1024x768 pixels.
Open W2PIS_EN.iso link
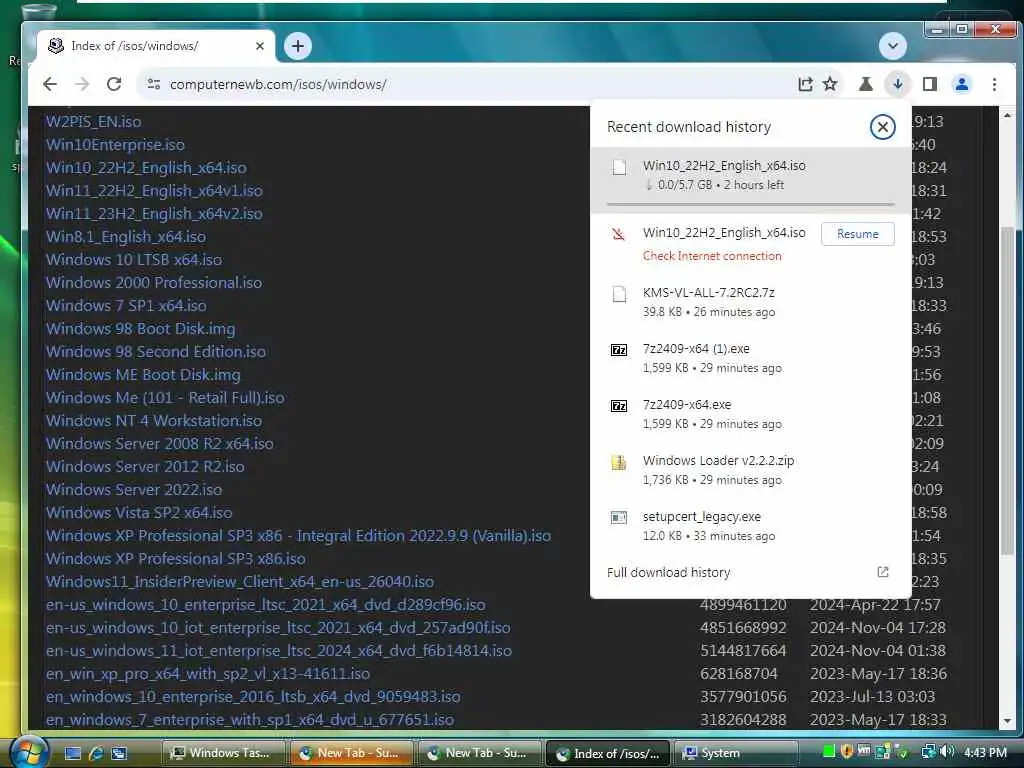point(93,121)
